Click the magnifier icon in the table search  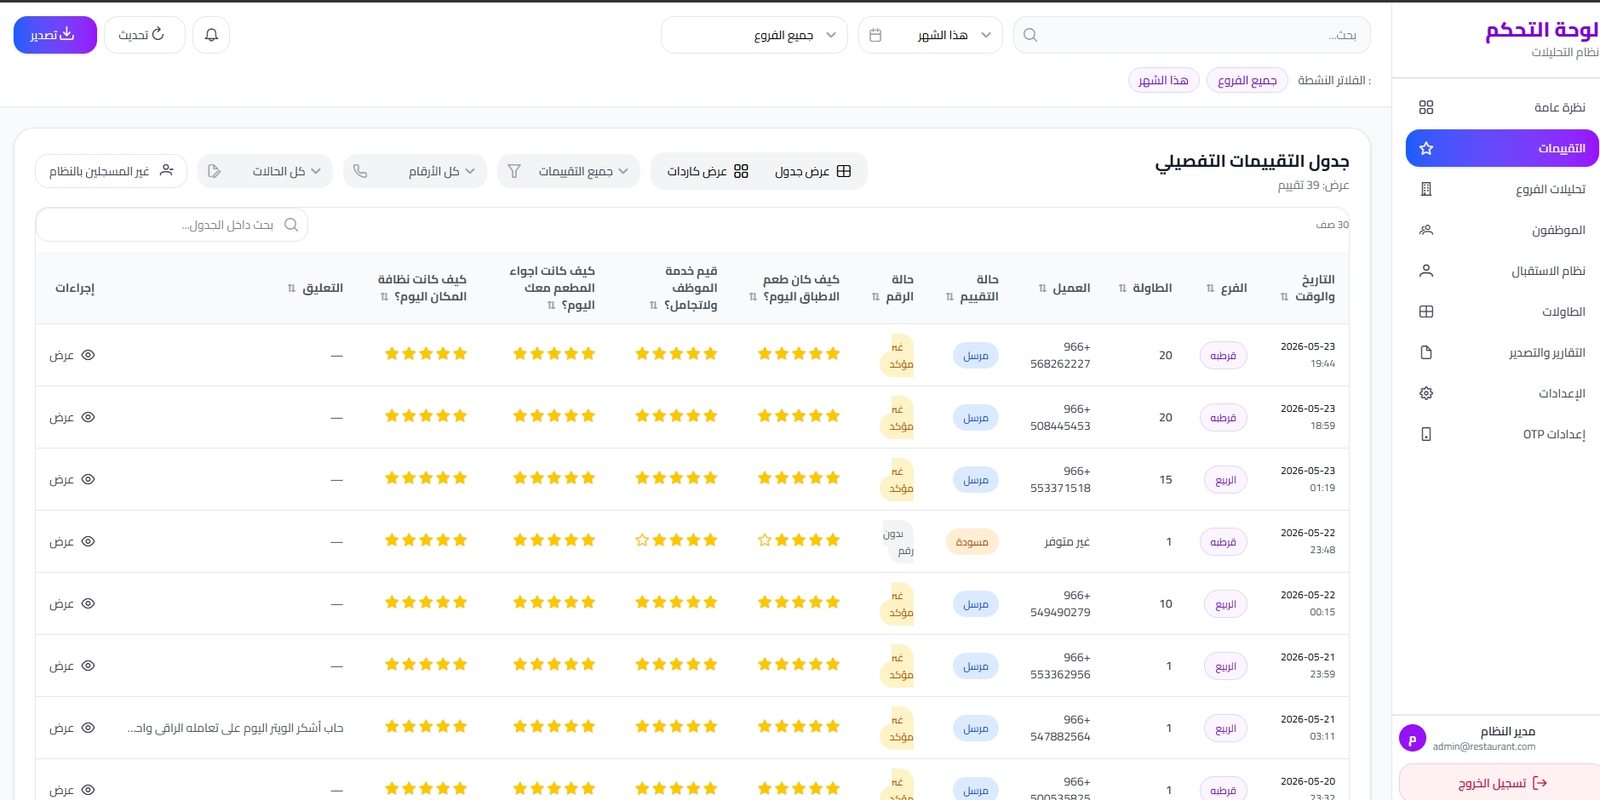tap(291, 225)
